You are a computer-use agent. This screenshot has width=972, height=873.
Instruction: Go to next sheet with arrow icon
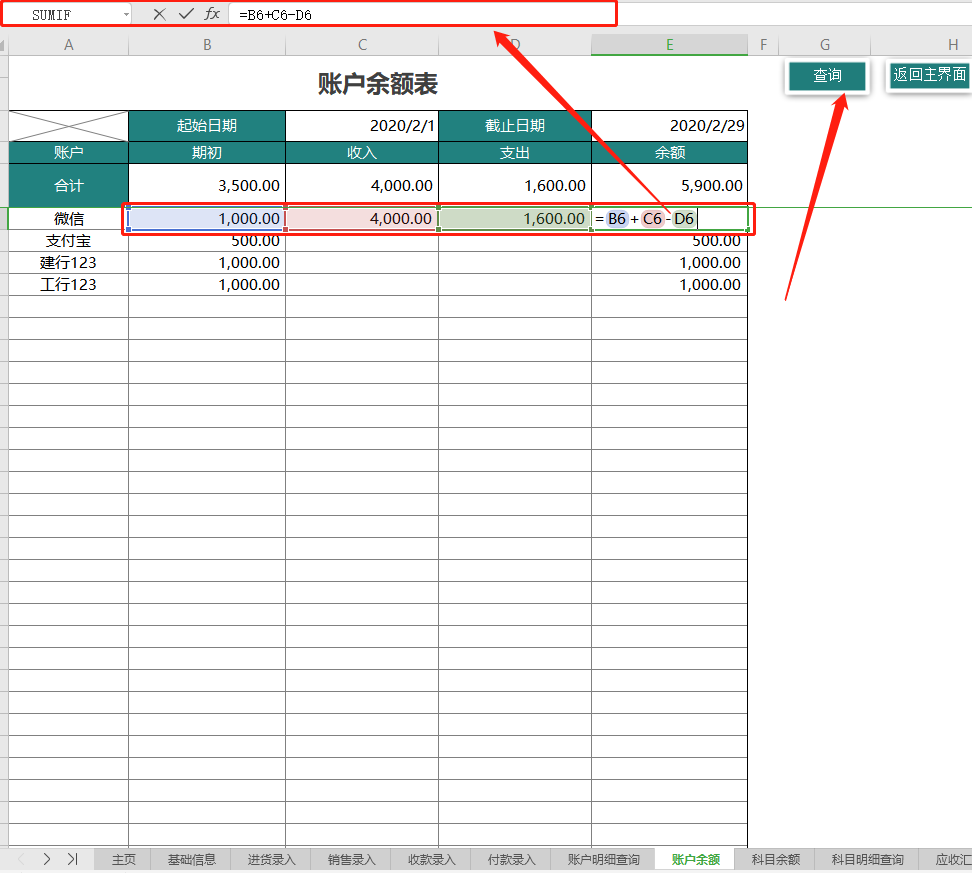pyautogui.click(x=46, y=859)
